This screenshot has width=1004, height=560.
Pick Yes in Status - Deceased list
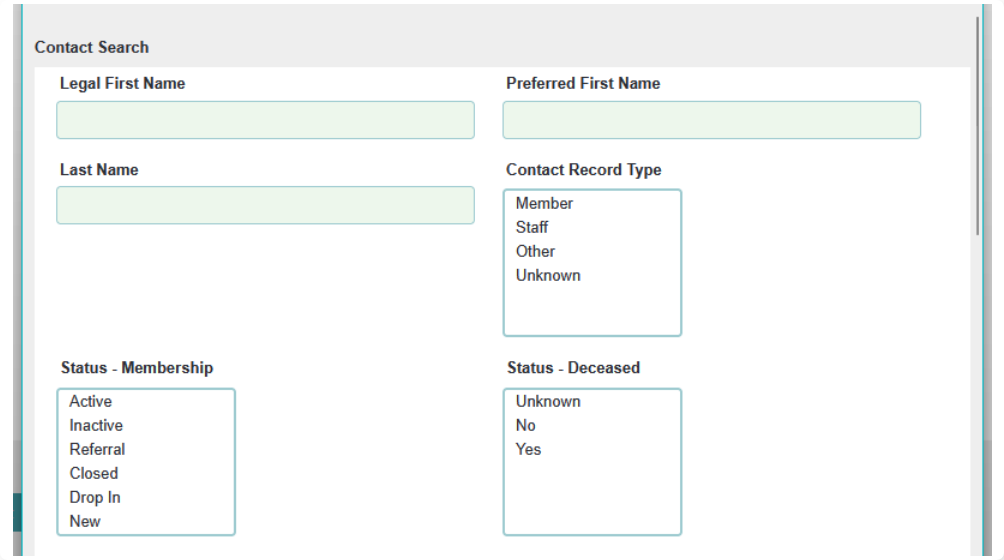pyautogui.click(x=528, y=449)
